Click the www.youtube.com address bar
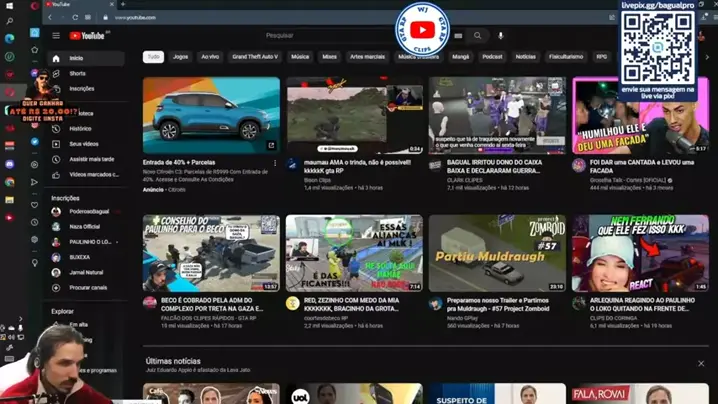 point(135,17)
